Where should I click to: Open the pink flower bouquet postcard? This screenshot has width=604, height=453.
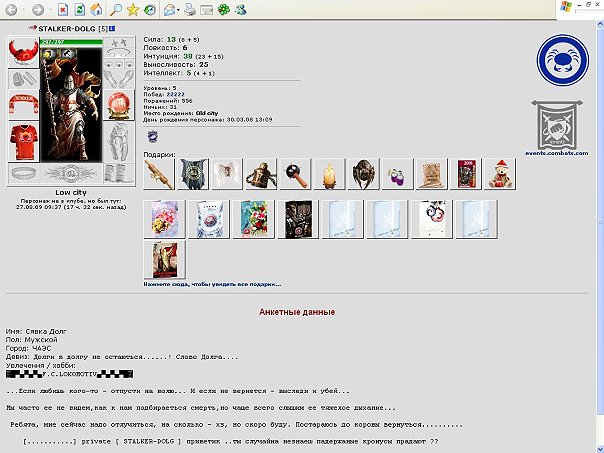tap(164, 219)
